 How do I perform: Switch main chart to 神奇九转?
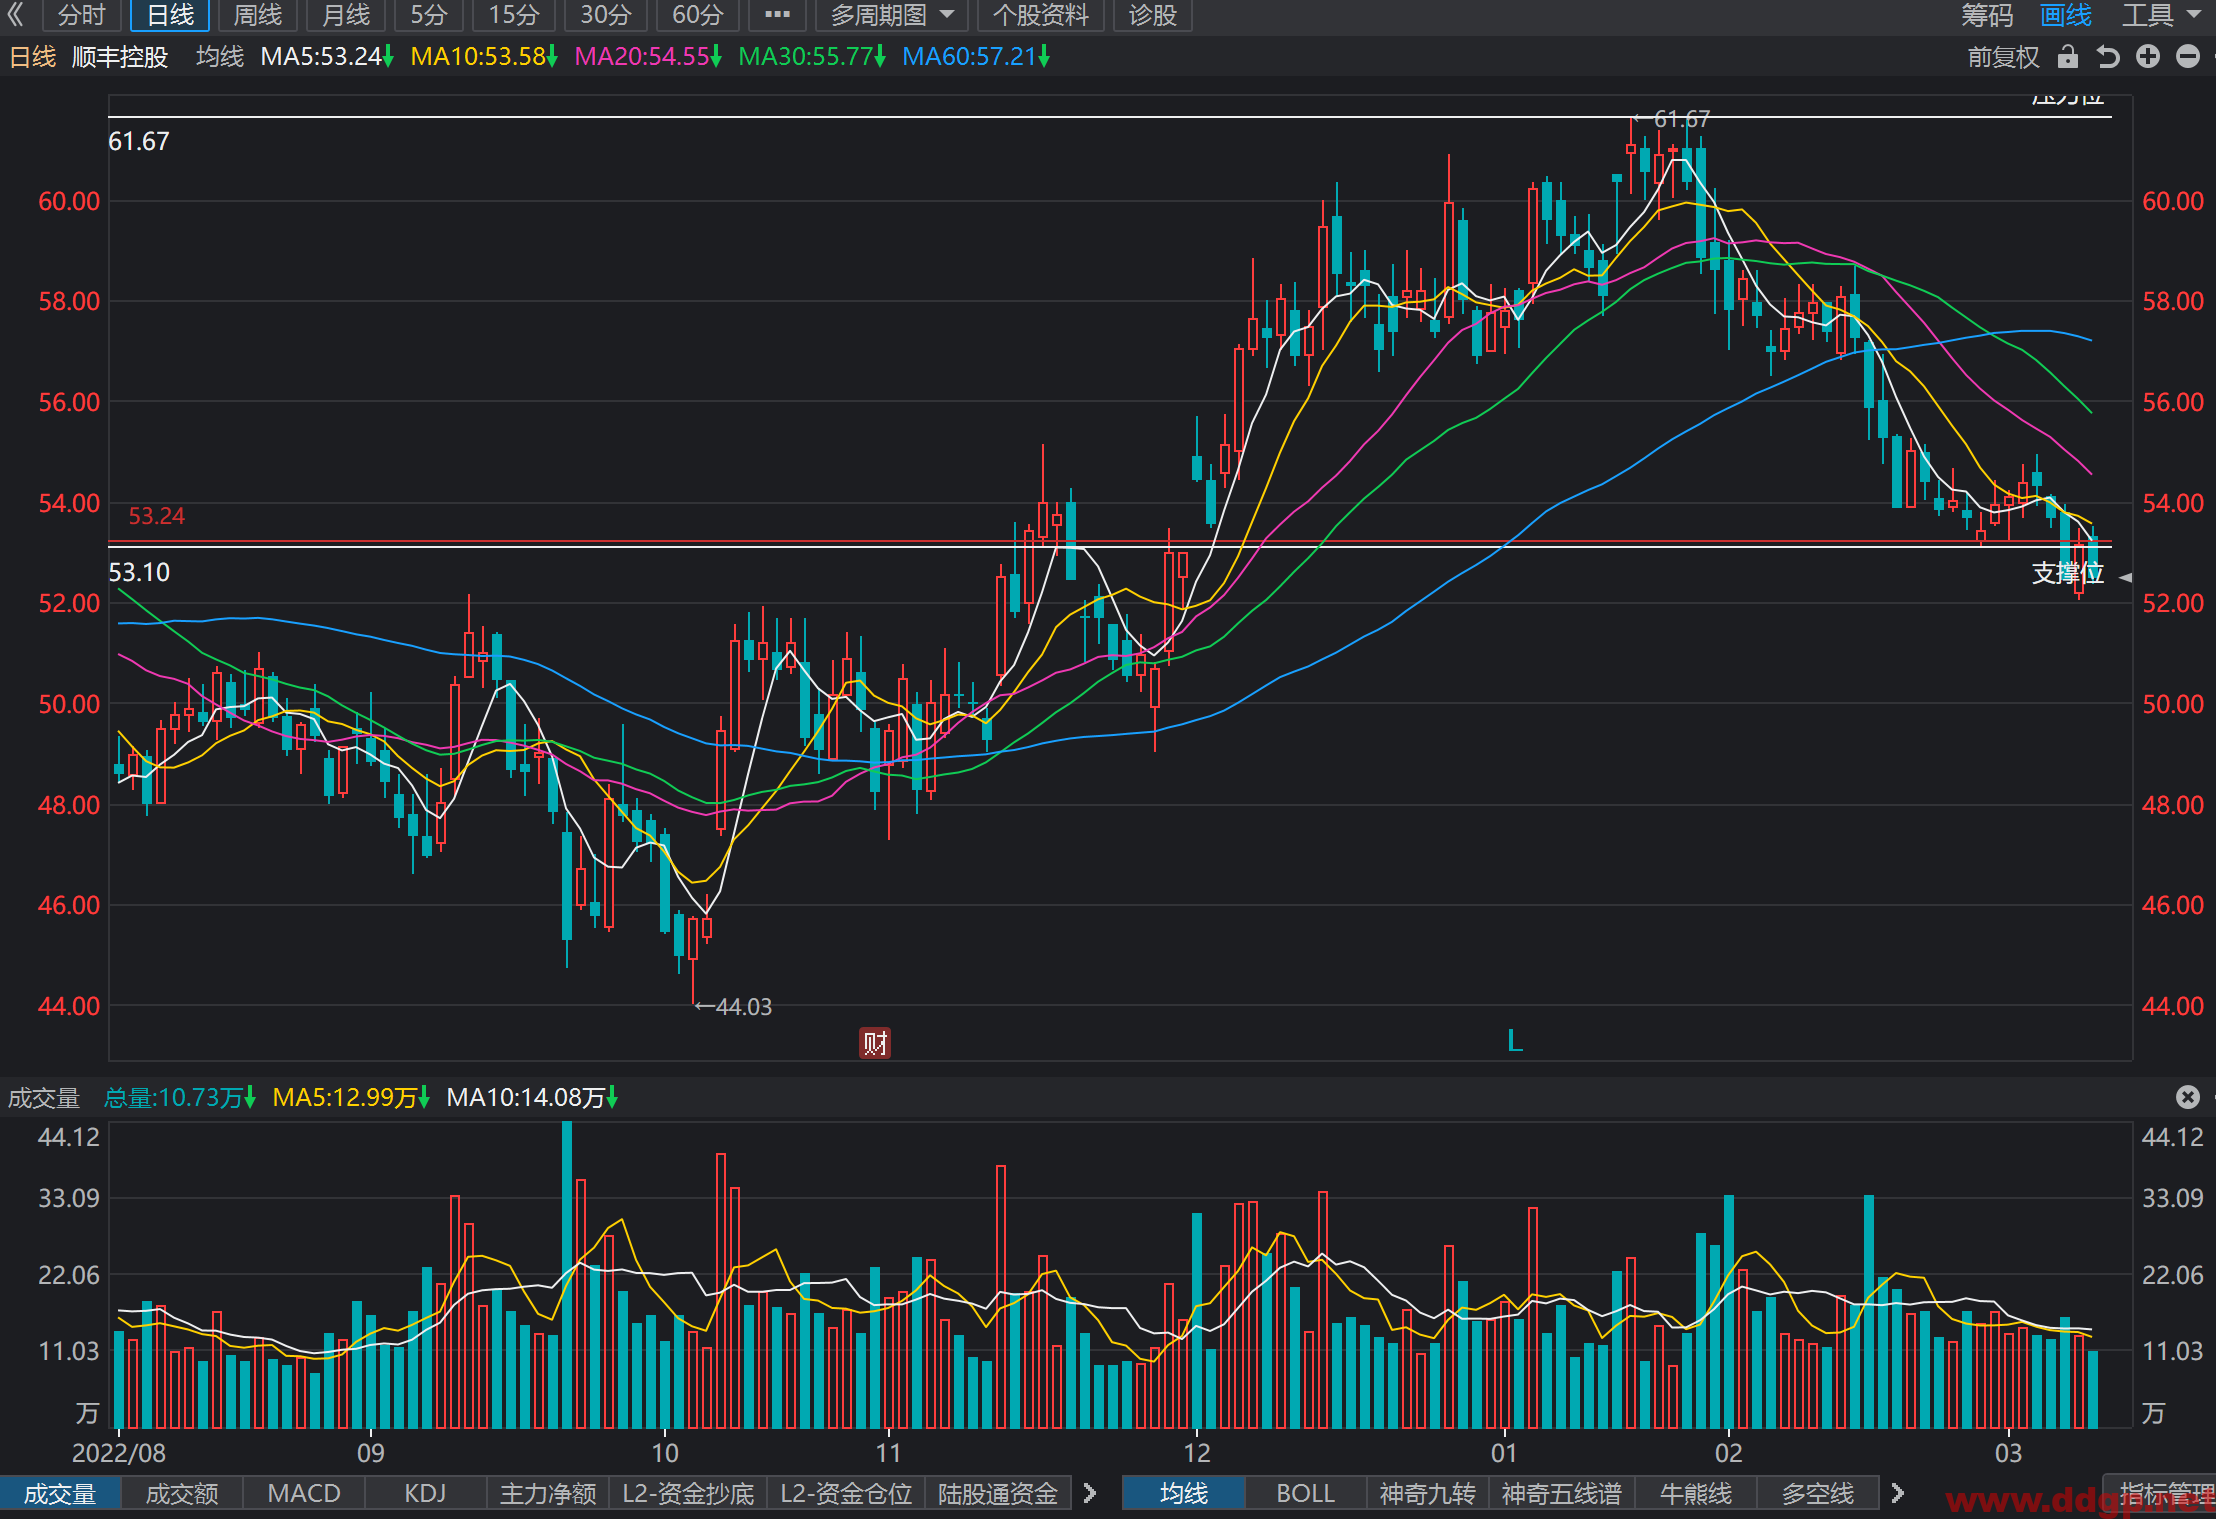point(1428,1494)
